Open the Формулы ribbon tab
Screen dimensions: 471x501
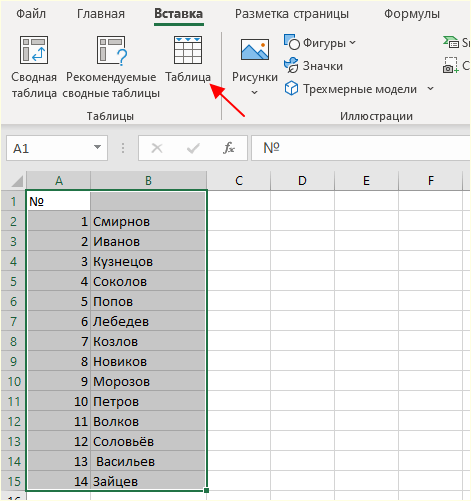click(412, 14)
